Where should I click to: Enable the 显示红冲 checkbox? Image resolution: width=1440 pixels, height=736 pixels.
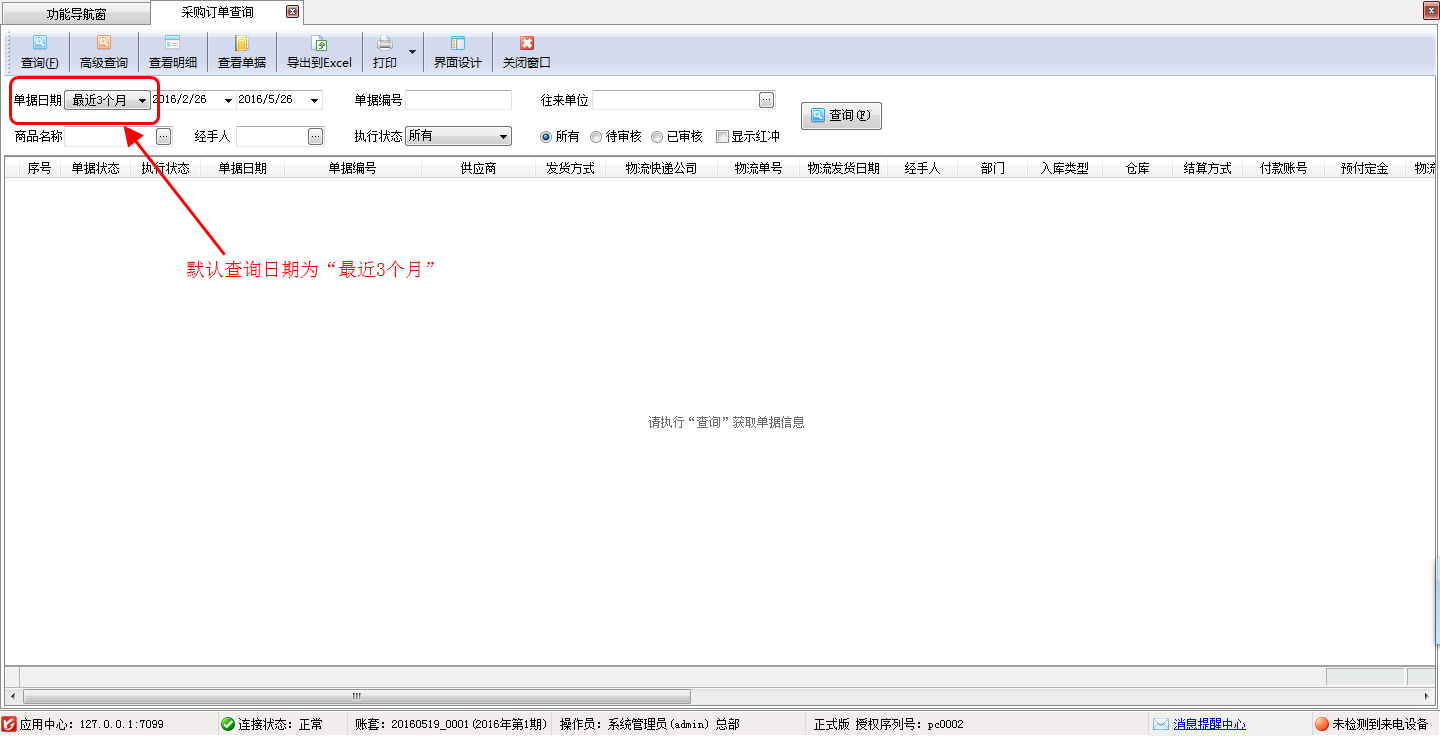click(x=722, y=137)
